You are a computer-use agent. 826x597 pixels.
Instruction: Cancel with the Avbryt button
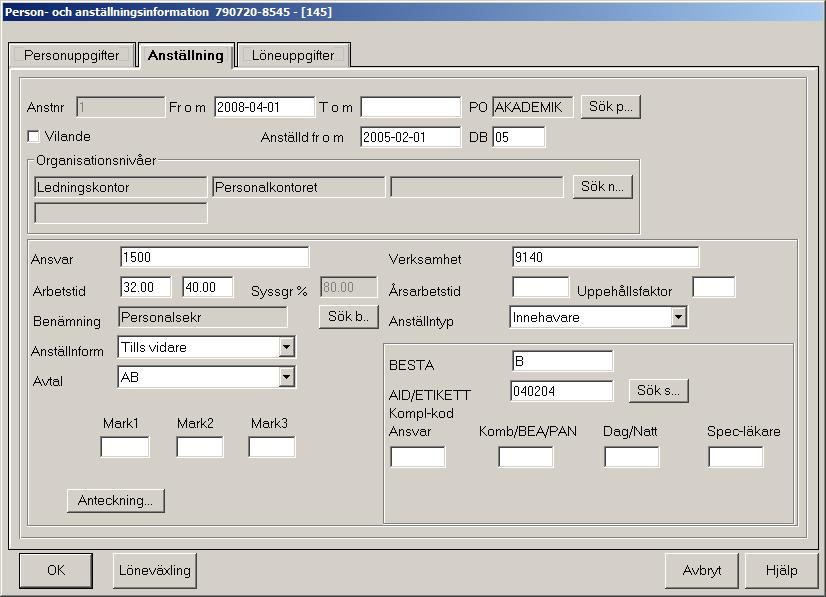[x=702, y=570]
